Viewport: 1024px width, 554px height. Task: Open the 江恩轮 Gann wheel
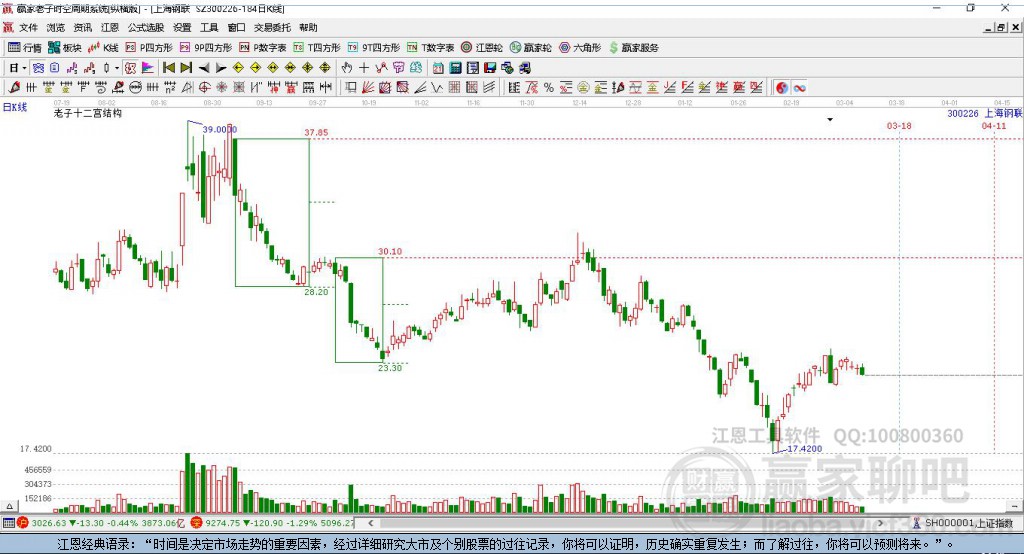click(482, 48)
